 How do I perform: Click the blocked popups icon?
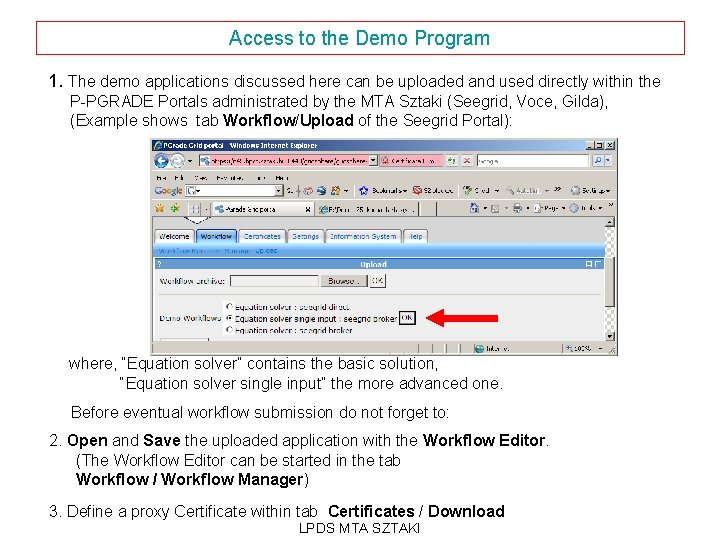417,191
